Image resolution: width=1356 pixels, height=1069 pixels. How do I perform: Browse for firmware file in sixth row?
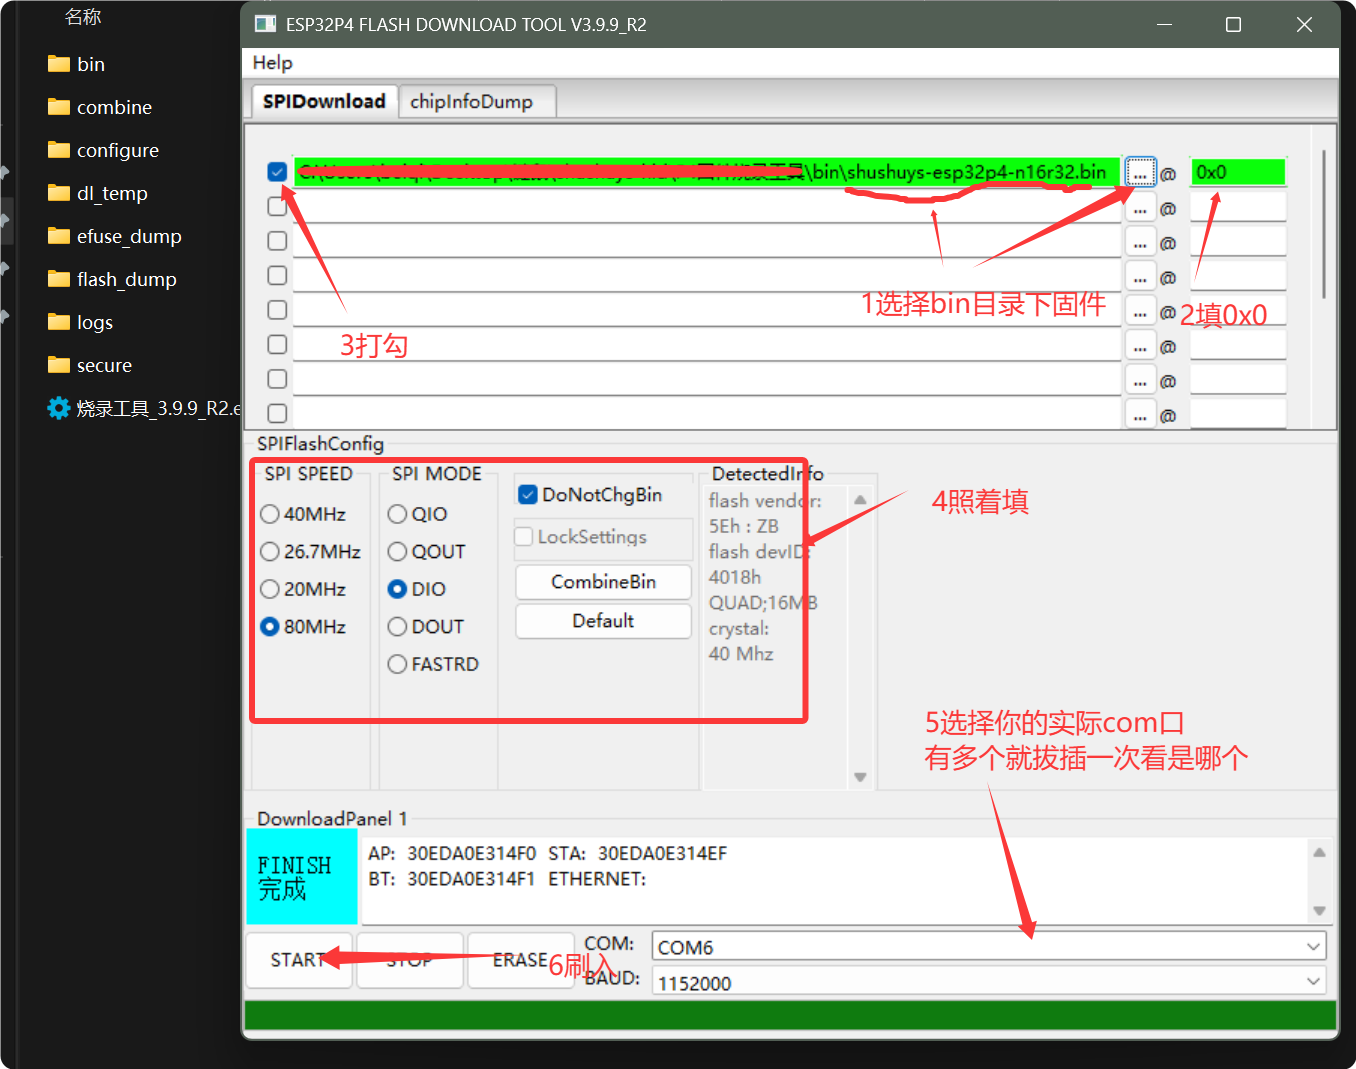pos(1140,345)
